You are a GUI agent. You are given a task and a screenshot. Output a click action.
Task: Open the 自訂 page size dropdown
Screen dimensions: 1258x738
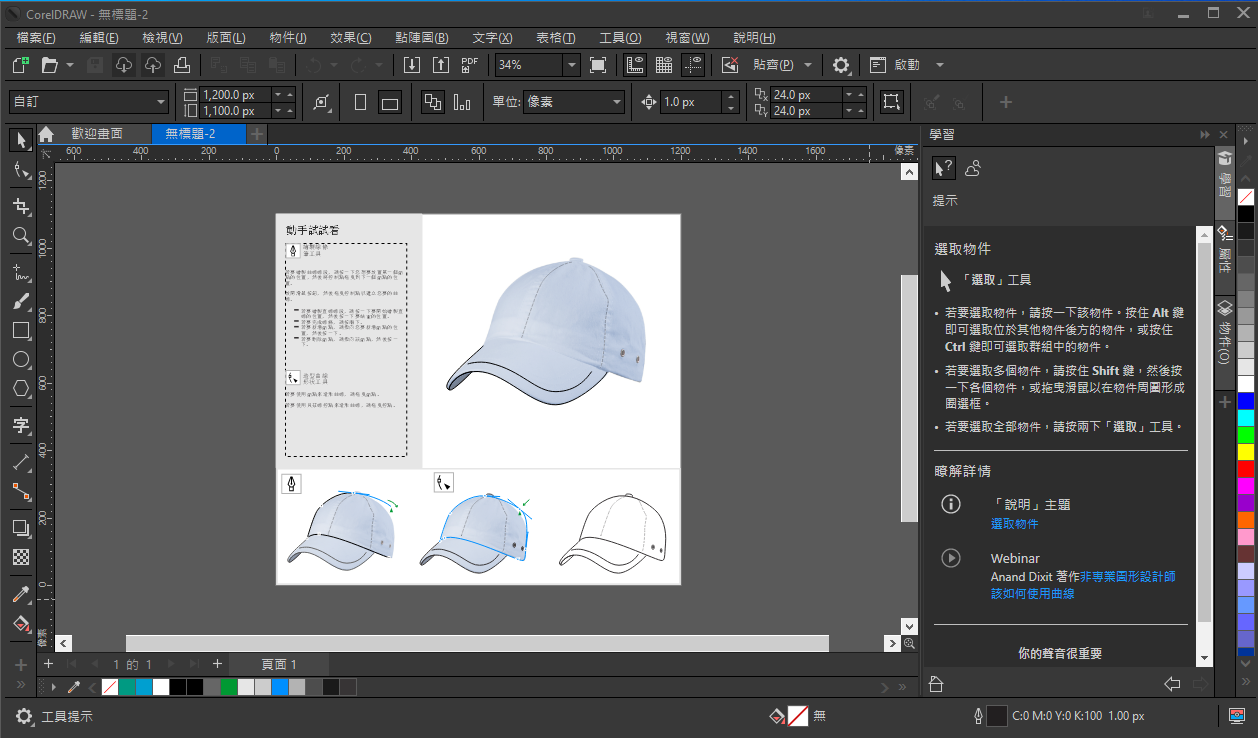click(161, 102)
